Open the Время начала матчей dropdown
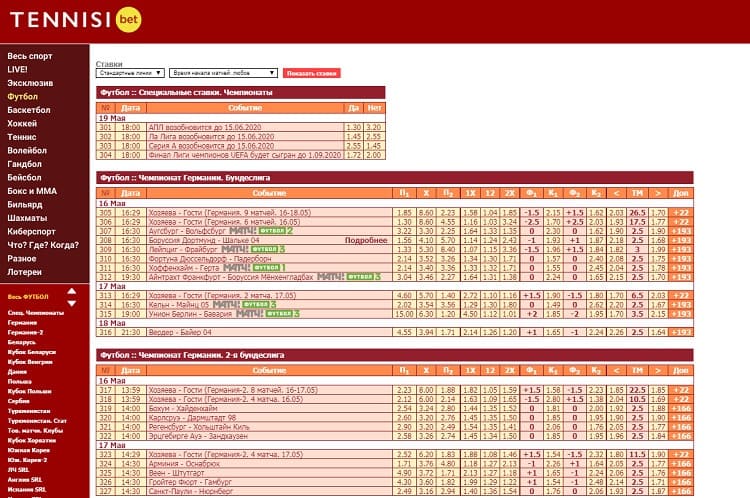750x498 pixels. 223,73
